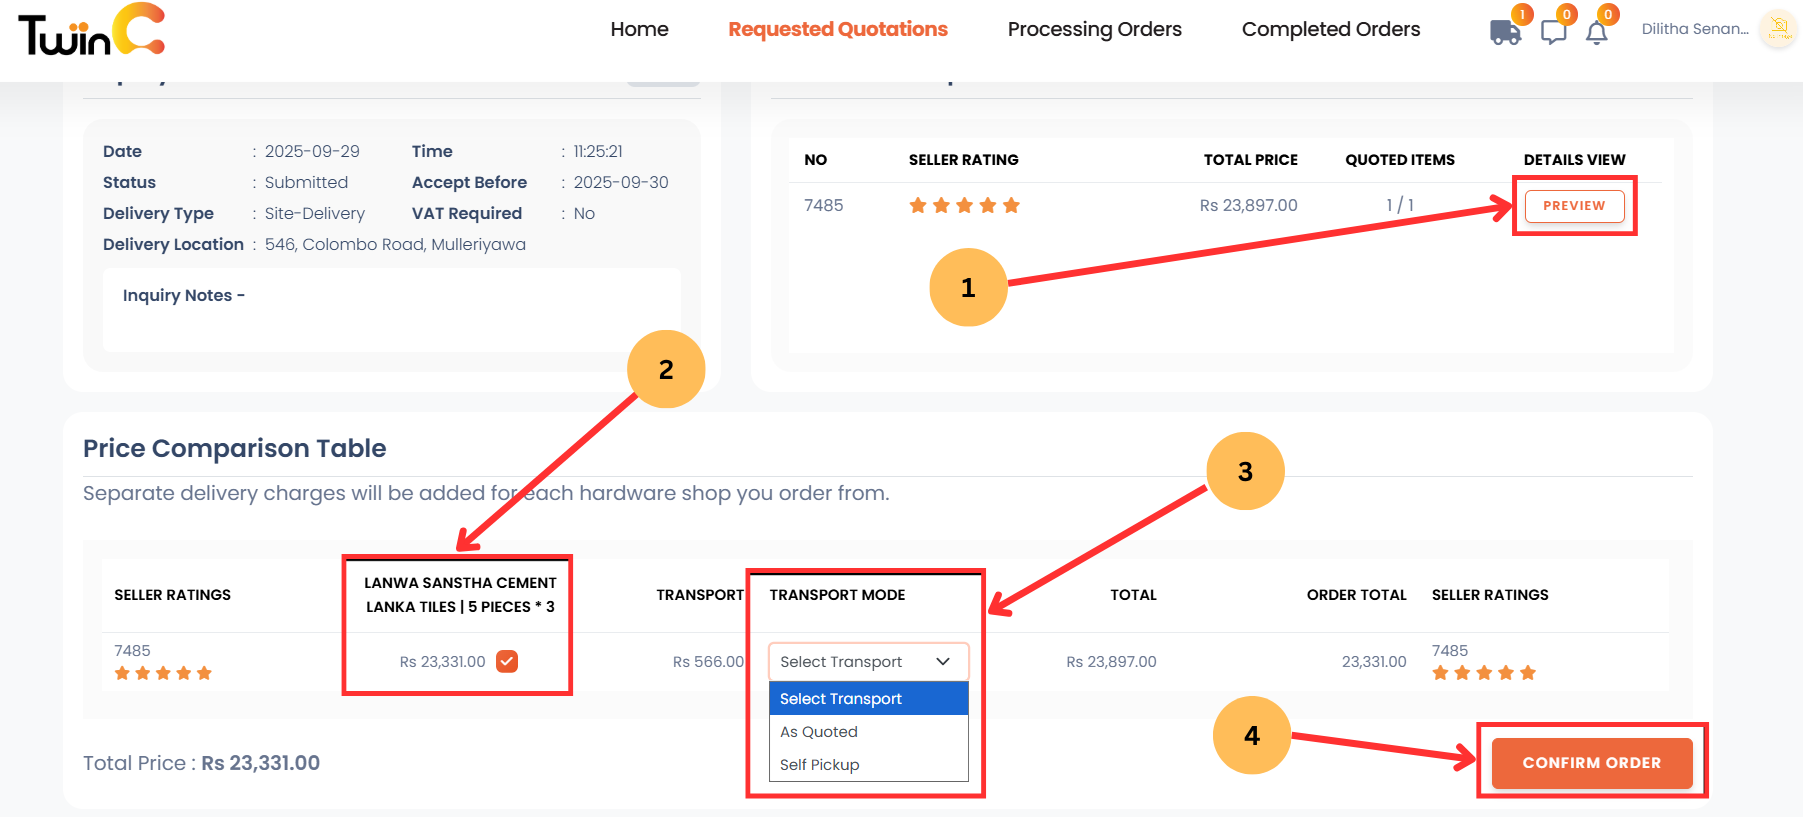Click the QUOTED ITEMS column header
Screen dimensions: 1803x817
click(x=1399, y=160)
